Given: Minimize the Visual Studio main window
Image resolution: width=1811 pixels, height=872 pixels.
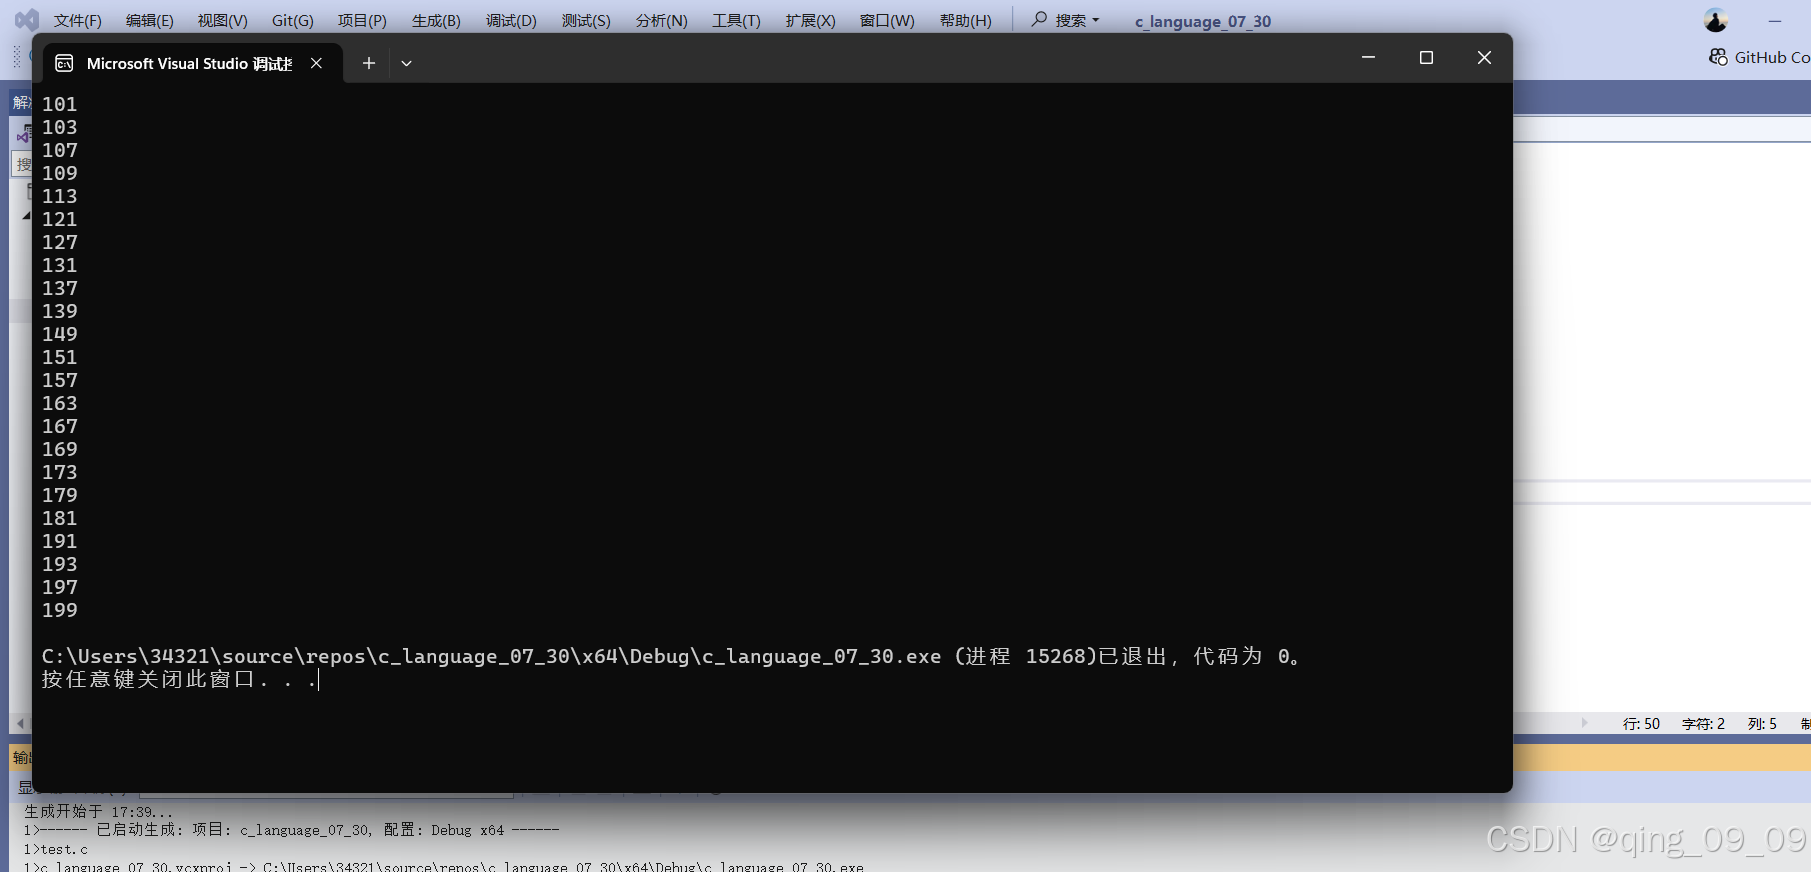Looking at the screenshot, I should (1775, 21).
